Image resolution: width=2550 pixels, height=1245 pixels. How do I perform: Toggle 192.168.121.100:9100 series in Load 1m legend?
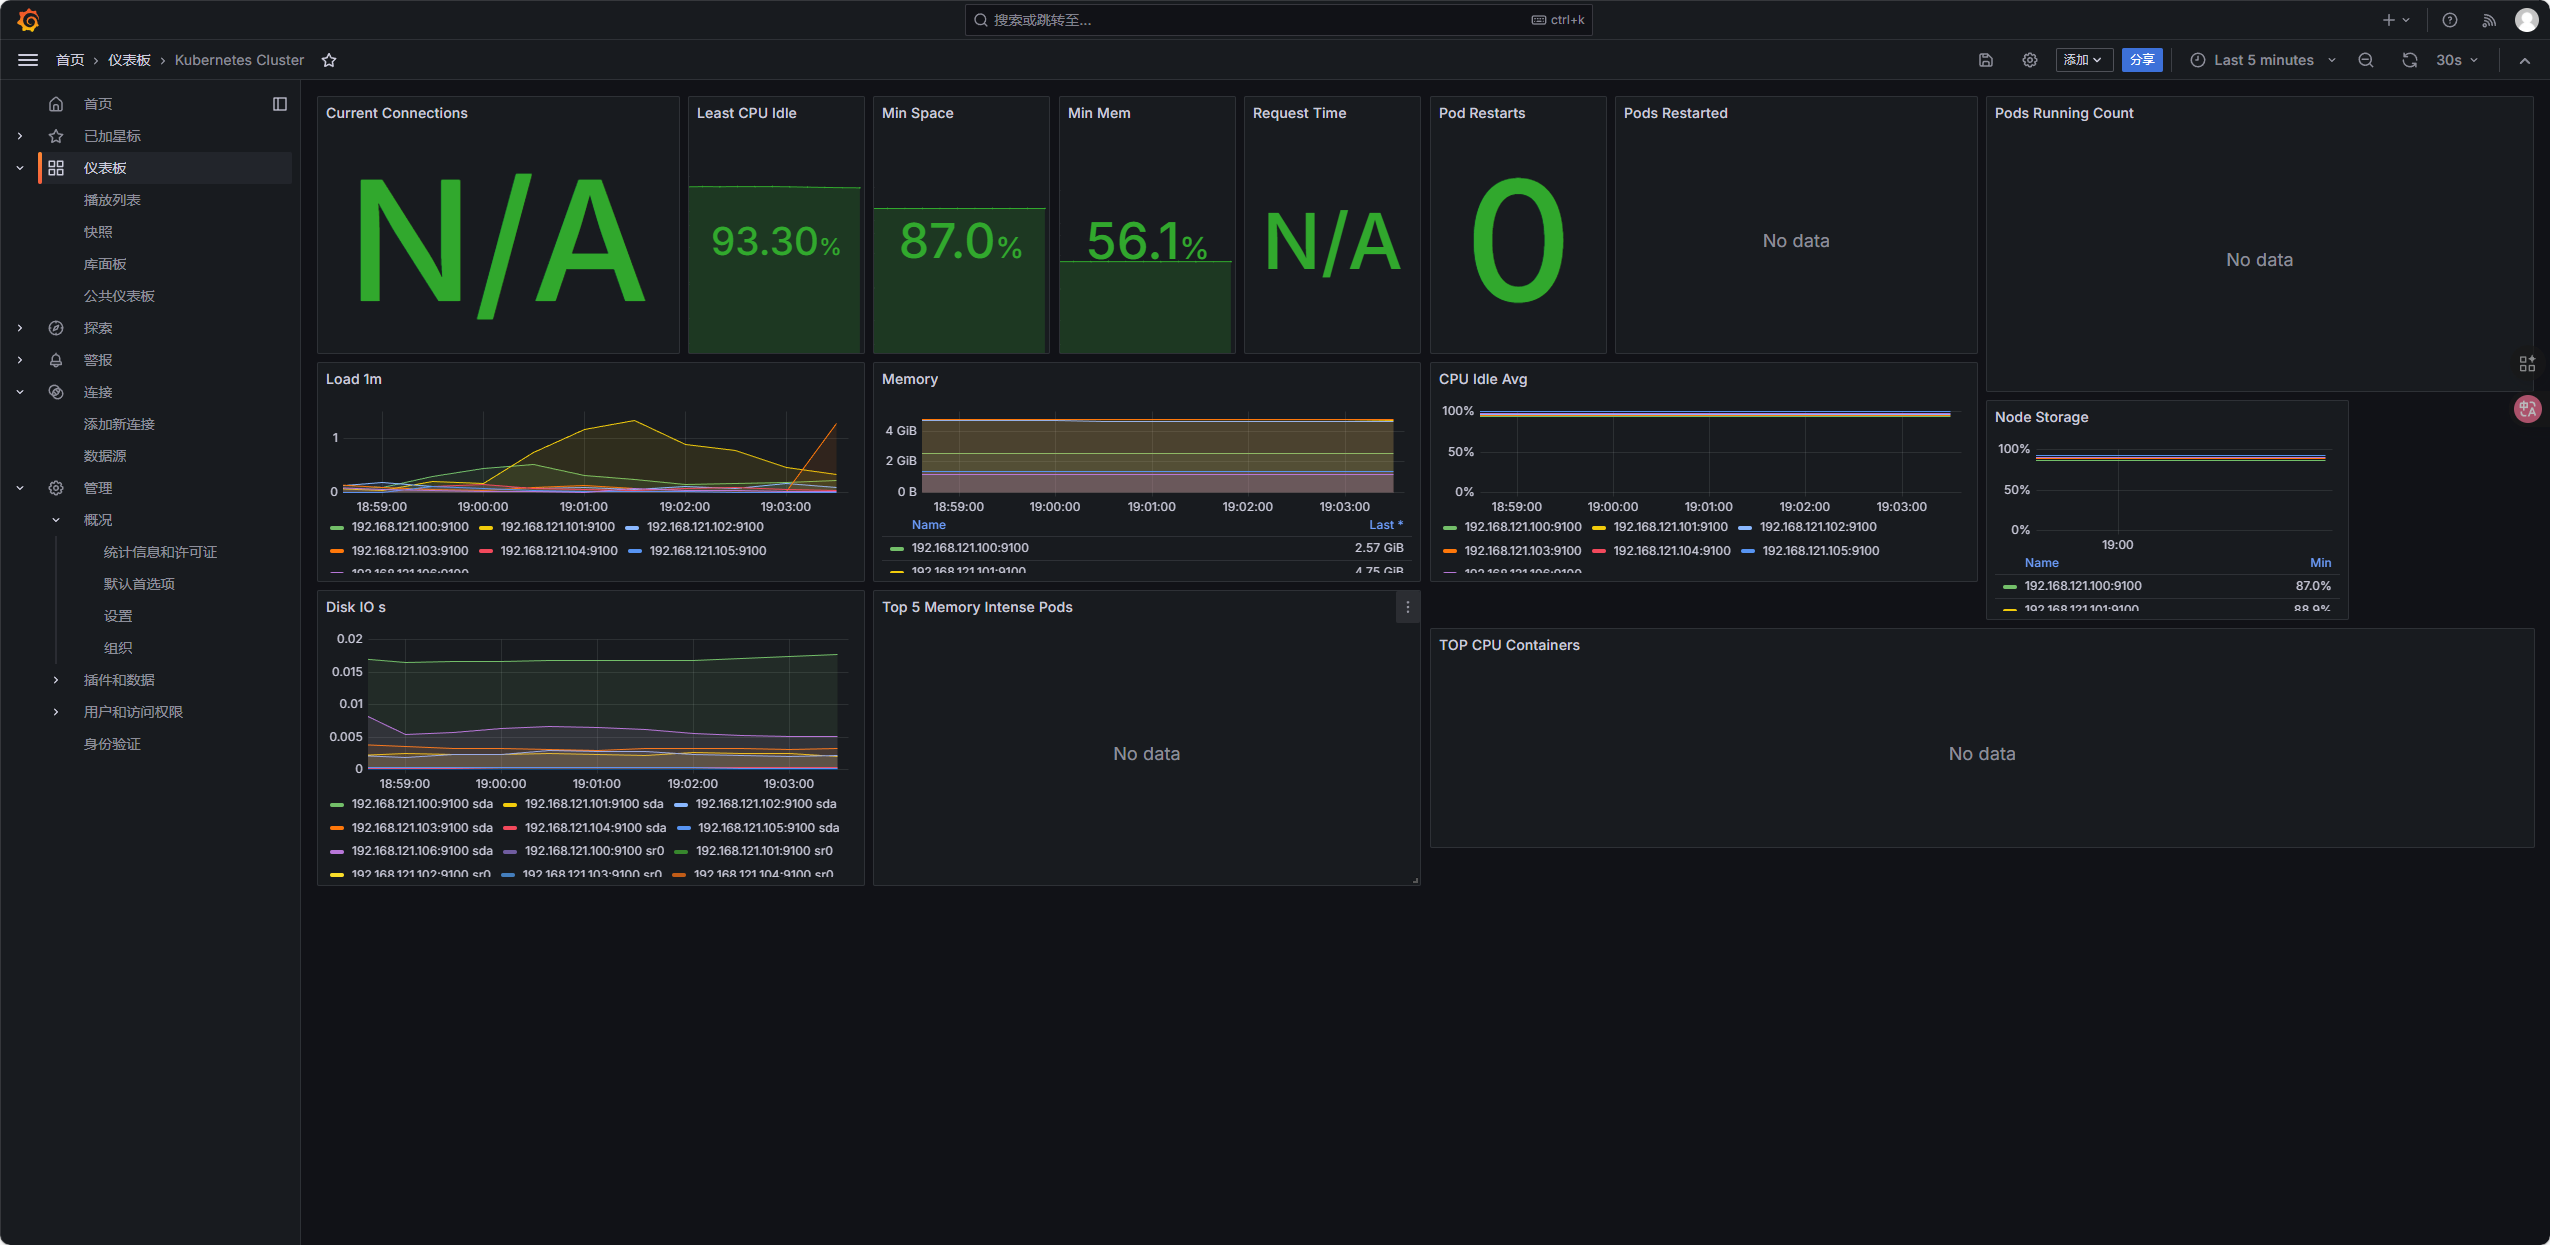tap(409, 527)
